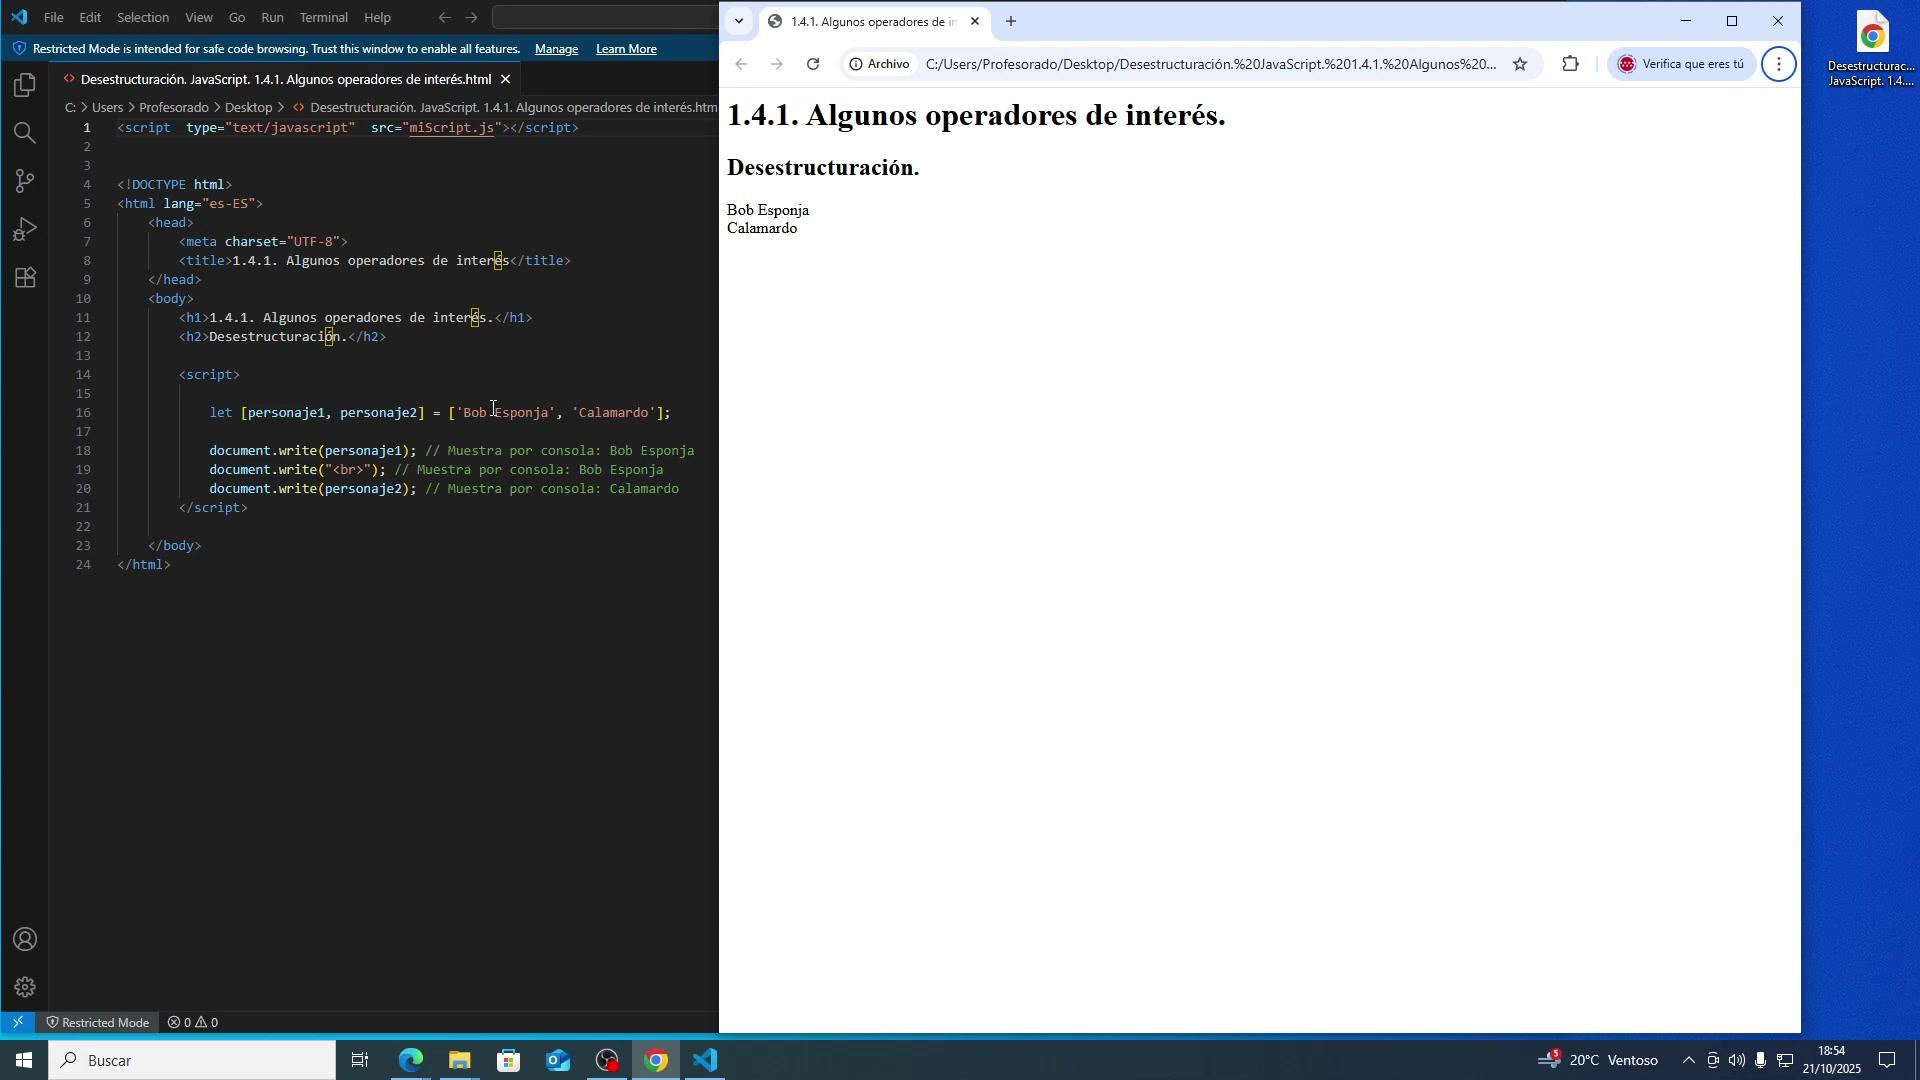This screenshot has width=1920, height=1080.
Task: Open the Accounts menu icon
Action: point(25,939)
